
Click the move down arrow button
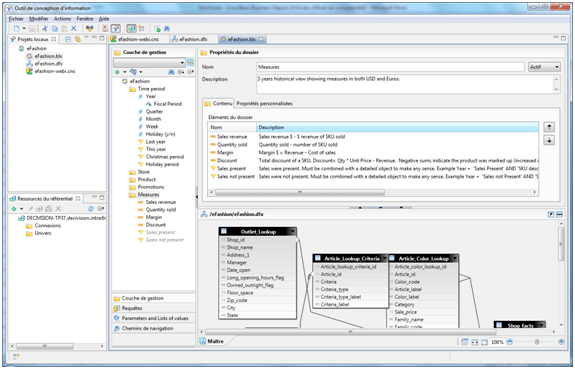(x=549, y=140)
